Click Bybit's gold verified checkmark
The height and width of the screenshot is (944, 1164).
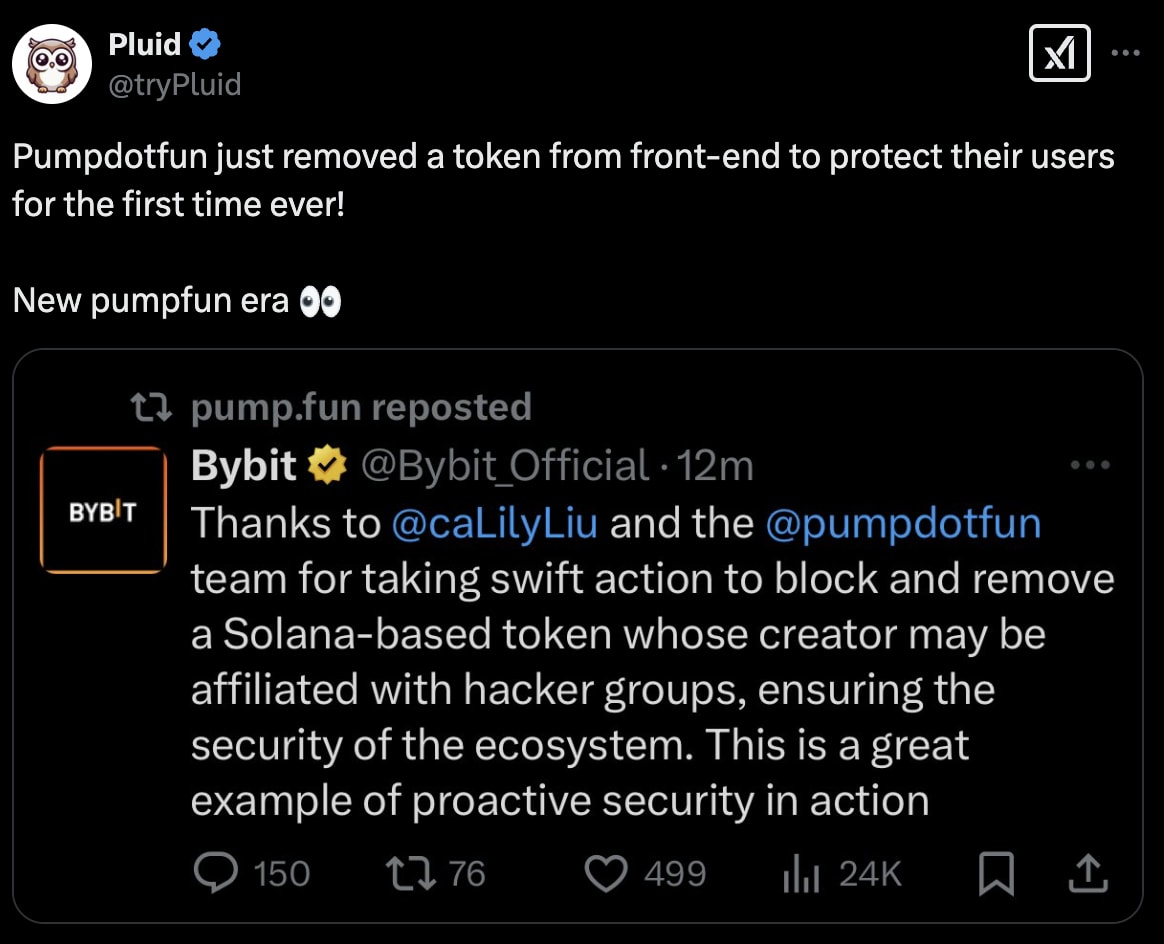(x=325, y=463)
